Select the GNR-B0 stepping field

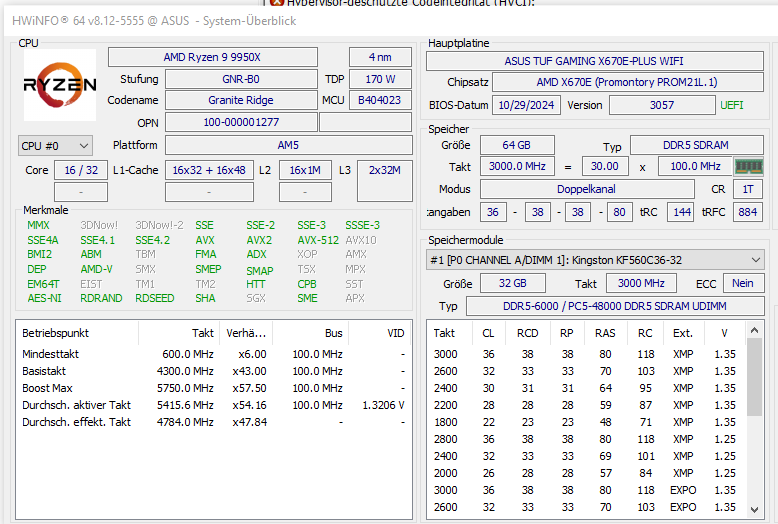(241, 79)
